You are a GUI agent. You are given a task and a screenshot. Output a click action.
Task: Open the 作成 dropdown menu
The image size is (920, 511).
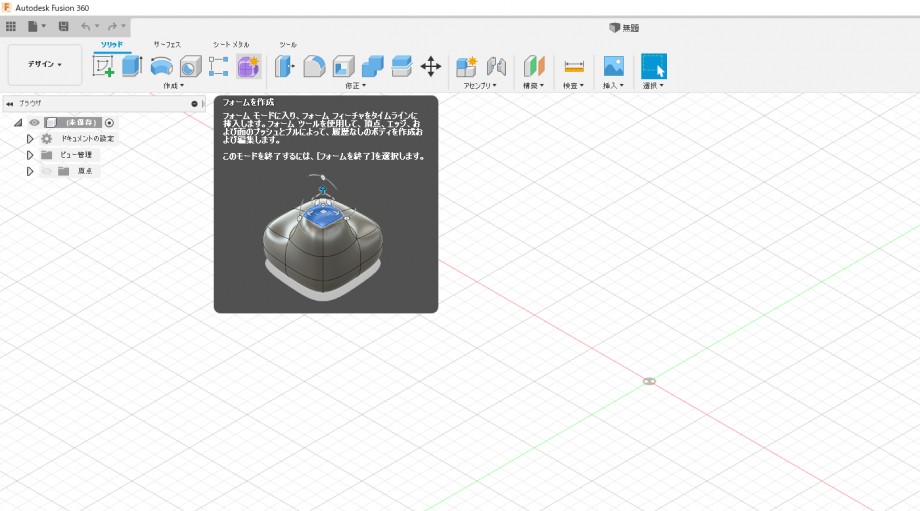[x=174, y=86]
